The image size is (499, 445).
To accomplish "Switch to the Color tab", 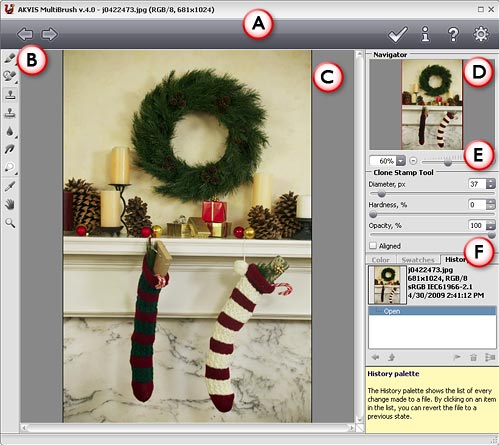I will 381,259.
